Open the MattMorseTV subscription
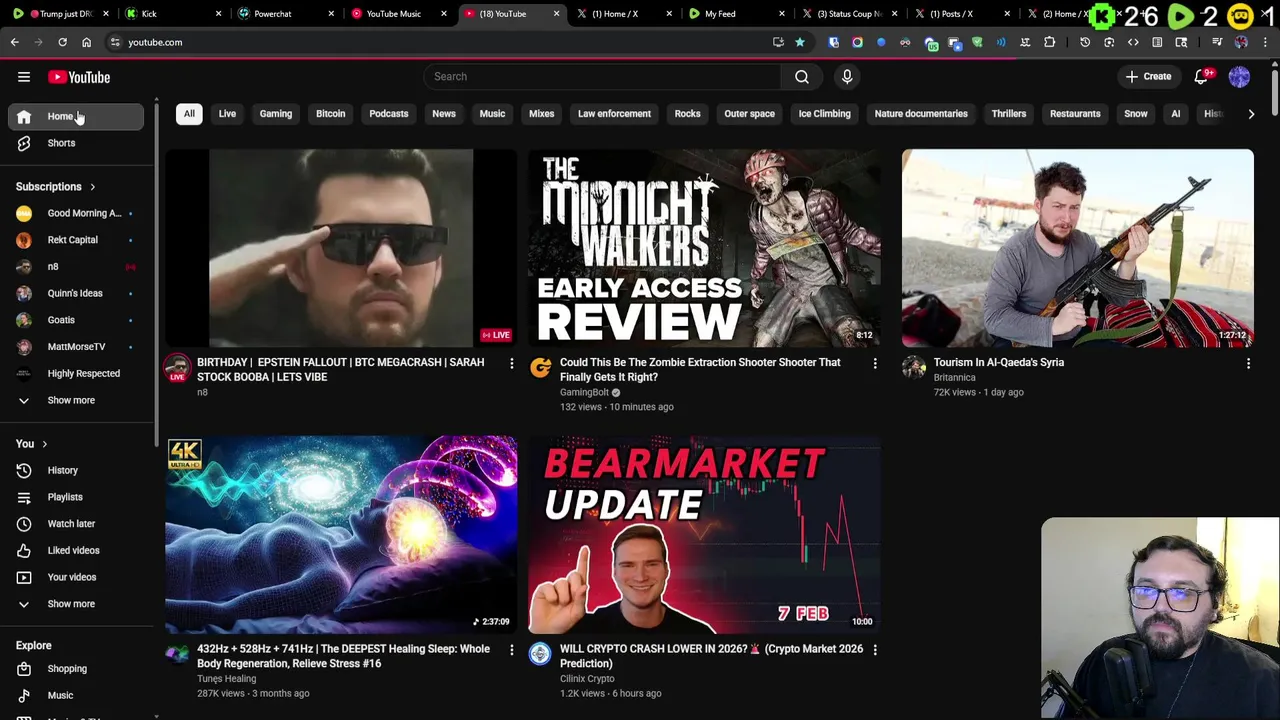Viewport: 1280px width, 720px height. [76, 347]
